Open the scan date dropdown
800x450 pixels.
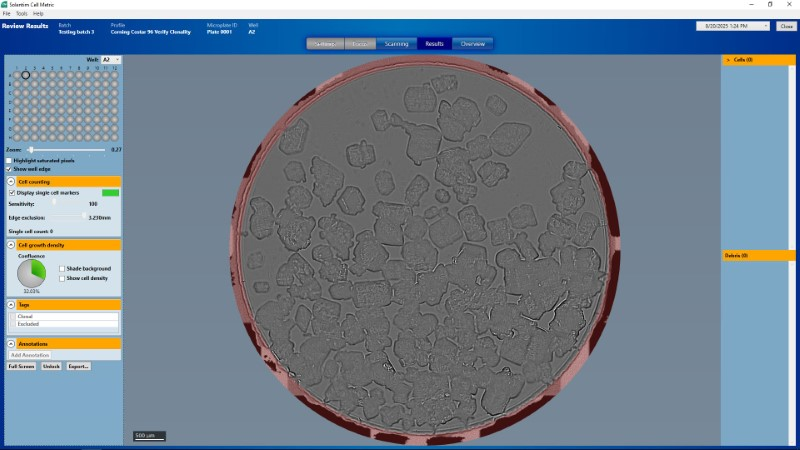(x=768, y=26)
